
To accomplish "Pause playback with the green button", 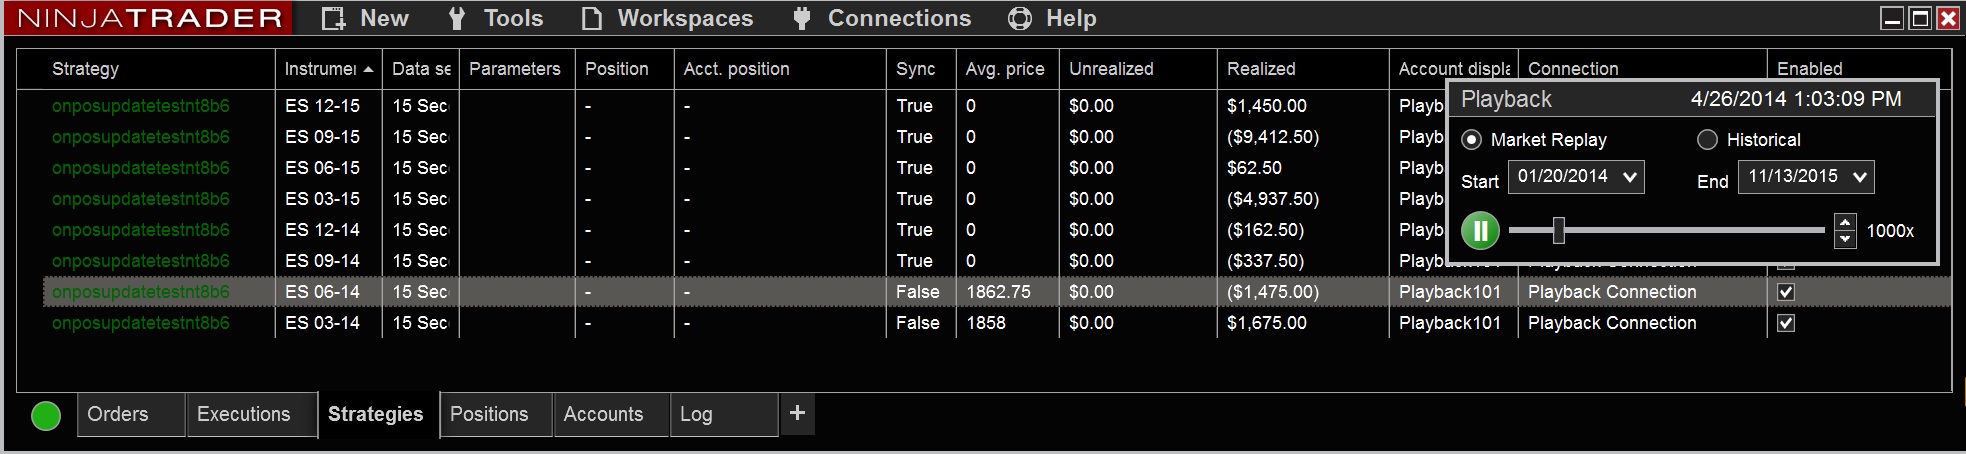I will pos(1480,231).
